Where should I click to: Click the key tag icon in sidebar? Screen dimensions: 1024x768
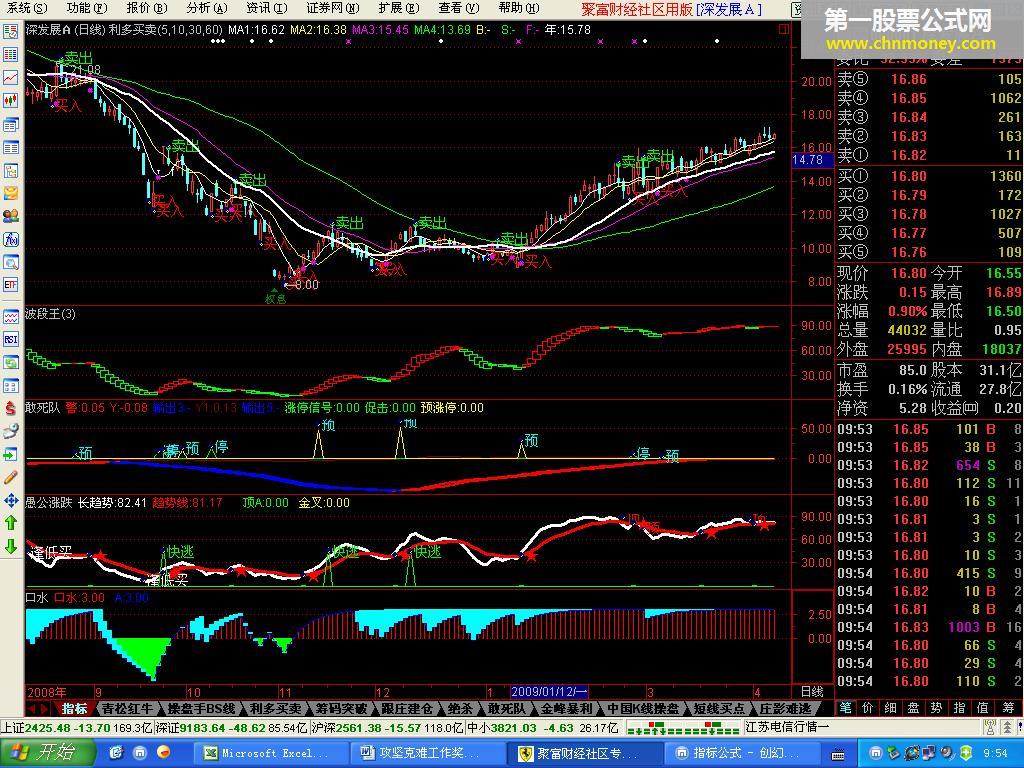(10, 431)
